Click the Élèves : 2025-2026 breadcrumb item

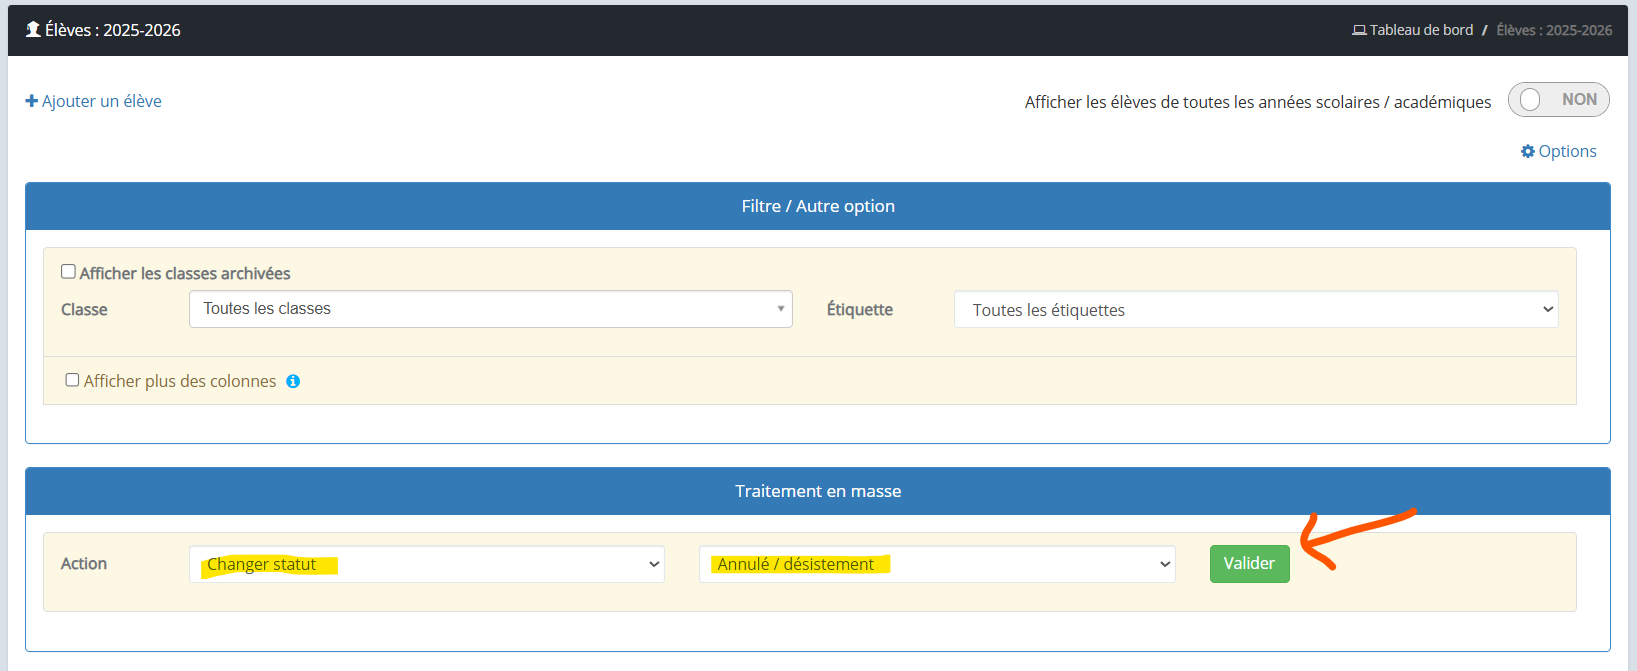1554,30
